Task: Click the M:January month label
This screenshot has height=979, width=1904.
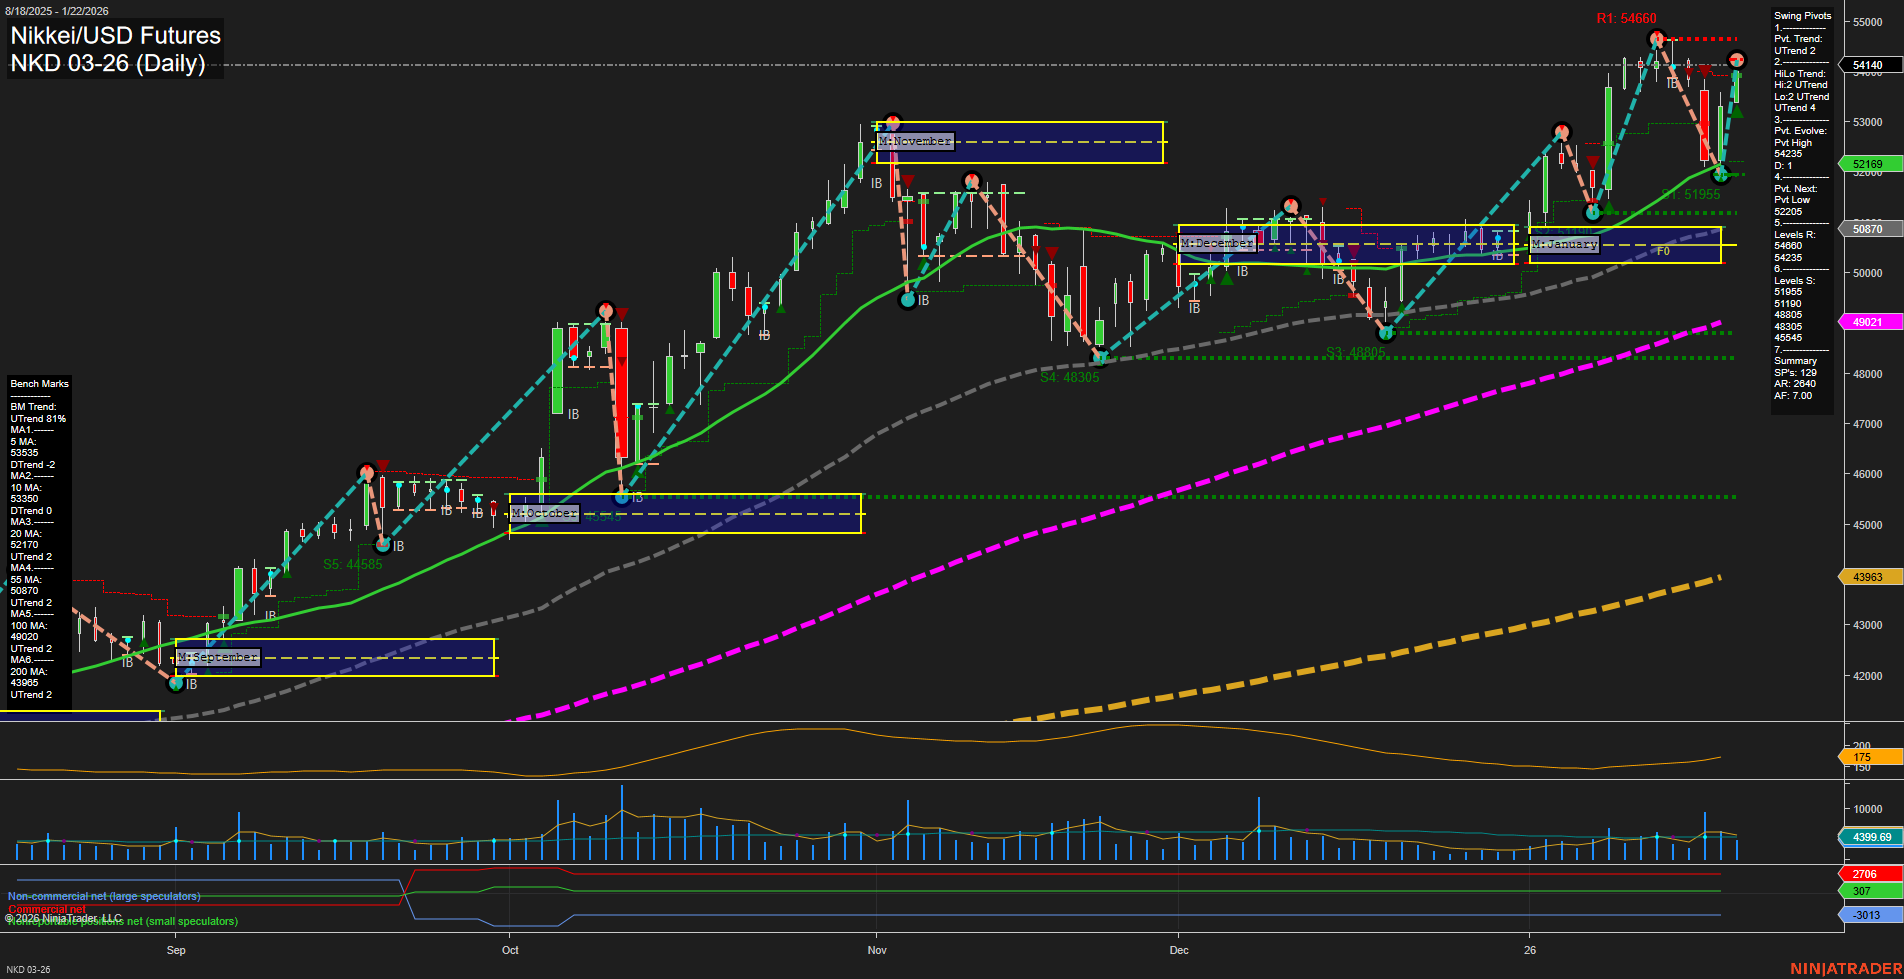Action: point(1565,243)
